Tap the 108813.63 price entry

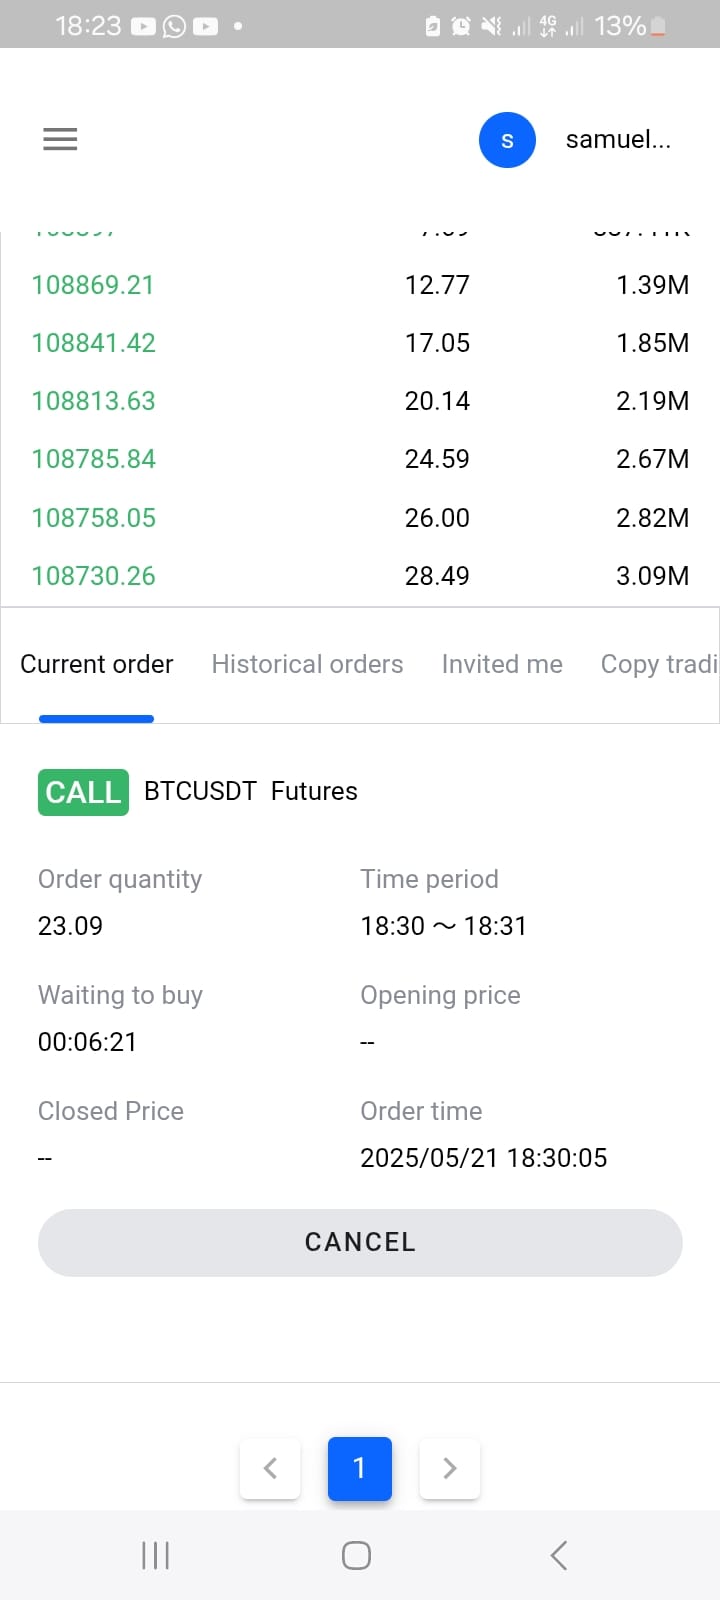(93, 401)
